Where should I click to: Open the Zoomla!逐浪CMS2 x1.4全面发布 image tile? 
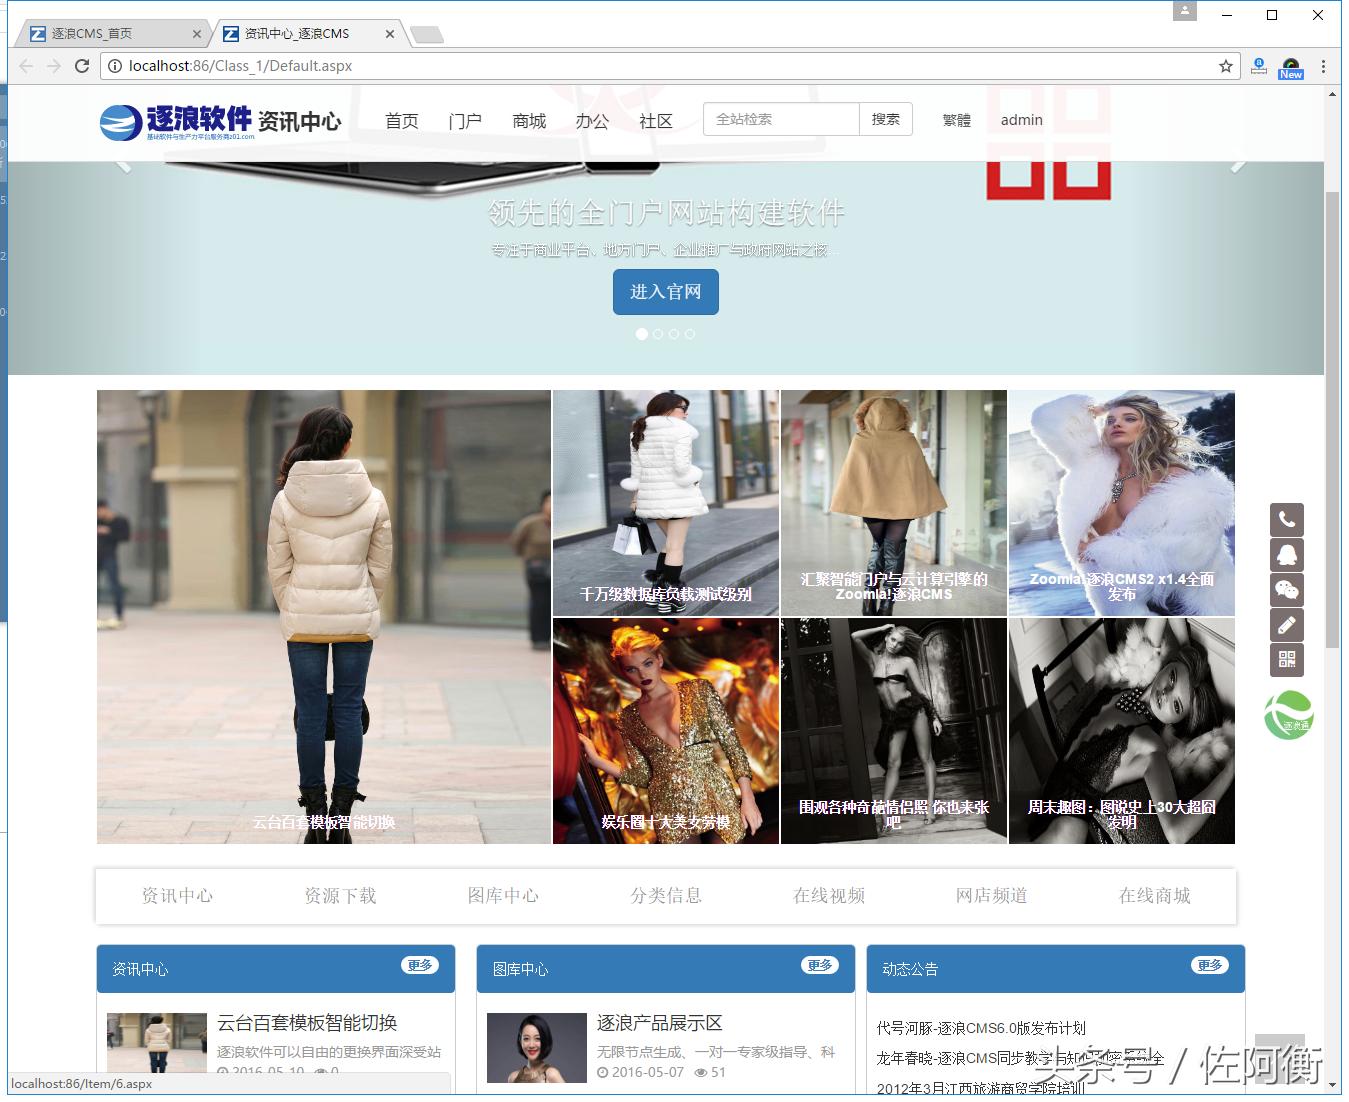[1122, 503]
